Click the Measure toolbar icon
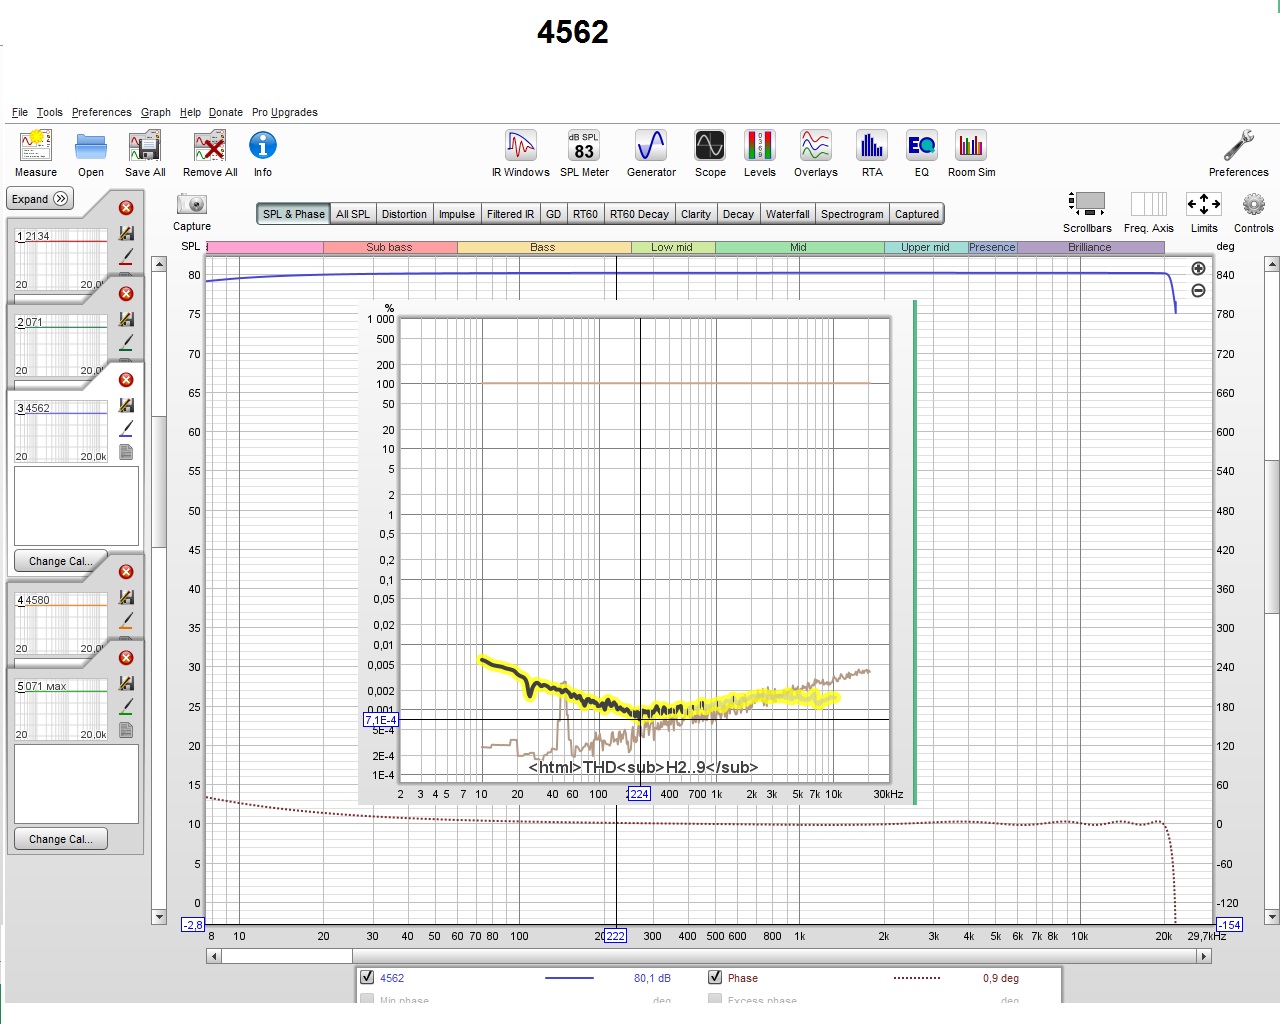Screen dimensions: 1280x1024 pos(36,146)
